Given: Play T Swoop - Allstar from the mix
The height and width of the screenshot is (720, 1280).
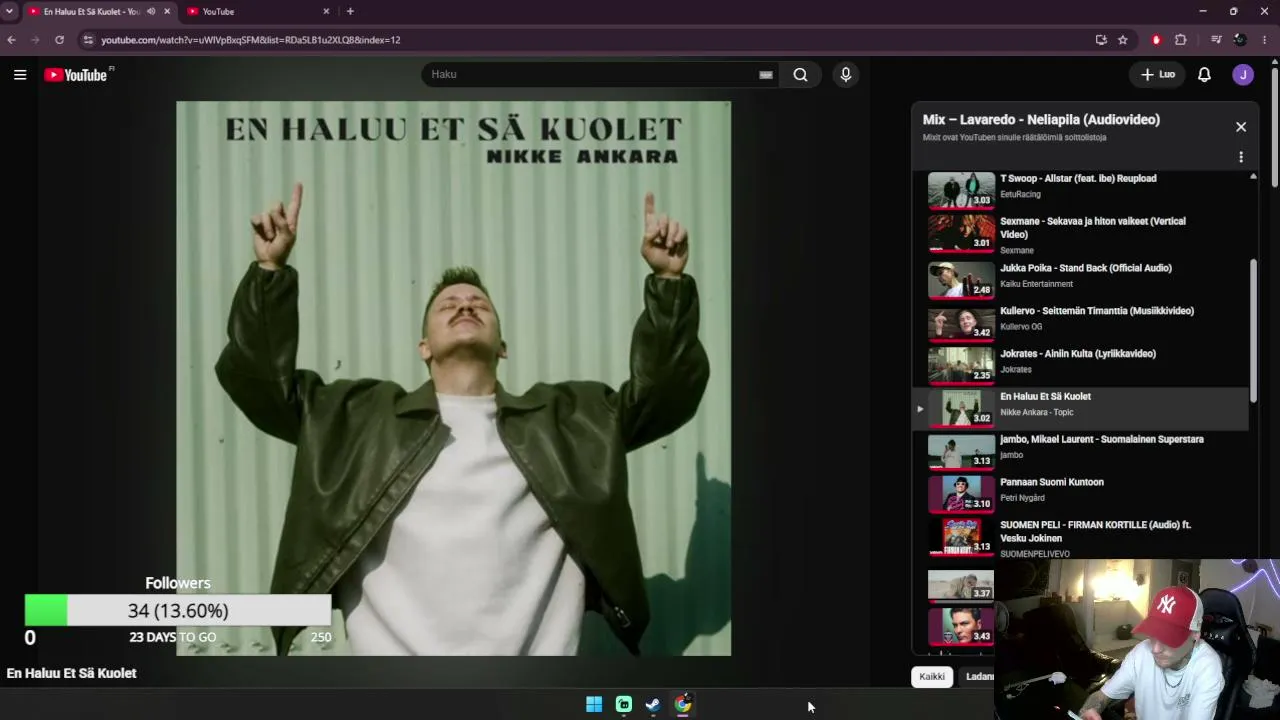Looking at the screenshot, I should 1080,189.
